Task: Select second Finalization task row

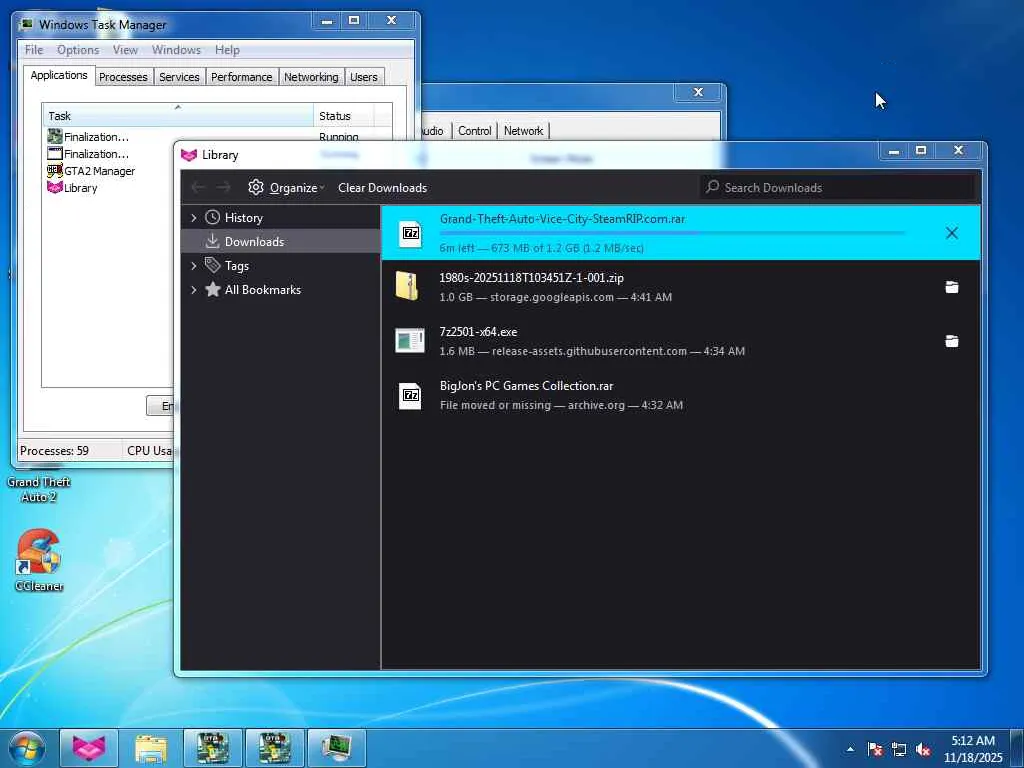Action: pyautogui.click(x=96, y=154)
